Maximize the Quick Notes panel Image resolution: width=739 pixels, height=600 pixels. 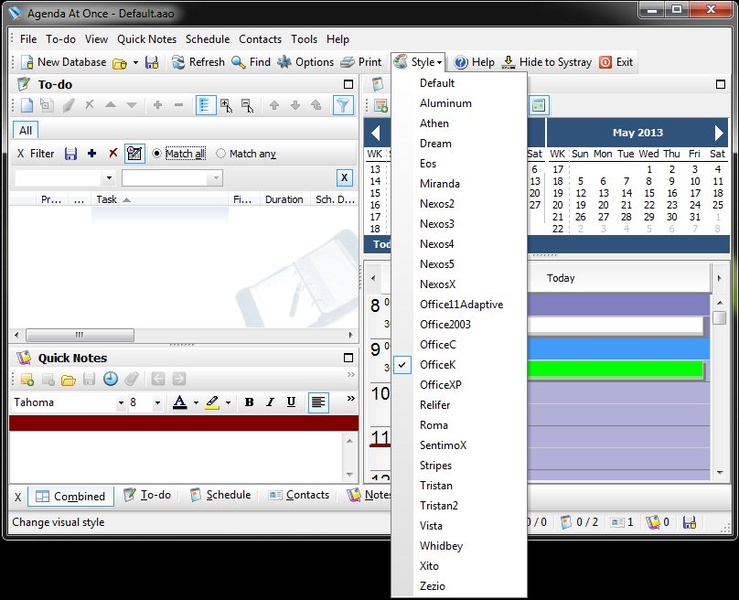coord(348,358)
